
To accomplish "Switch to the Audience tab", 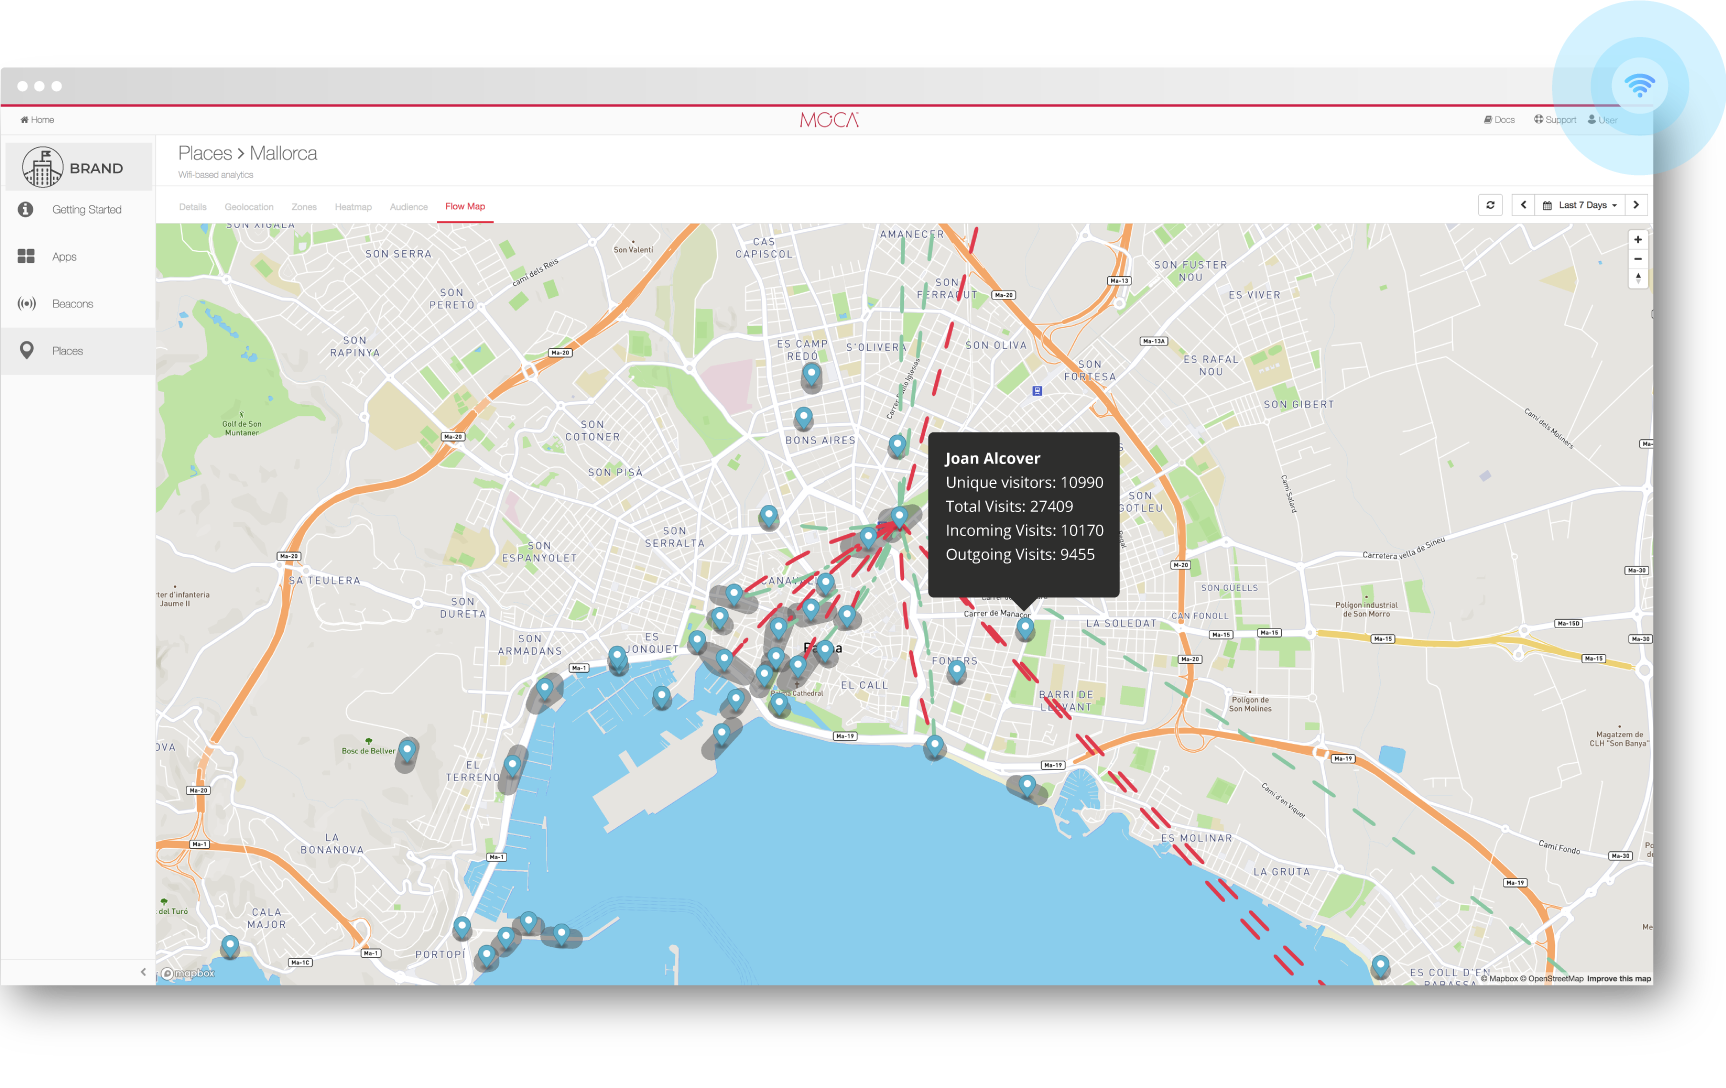I will (409, 207).
